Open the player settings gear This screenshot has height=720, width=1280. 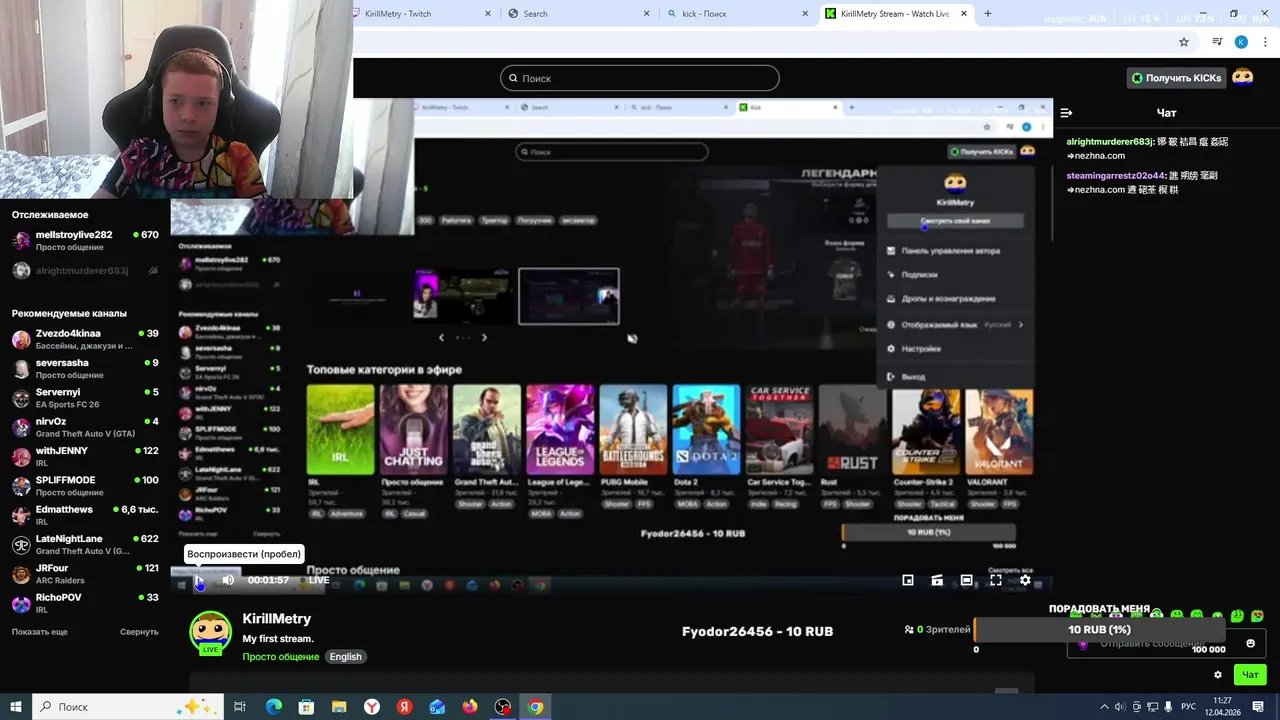pos(1025,580)
